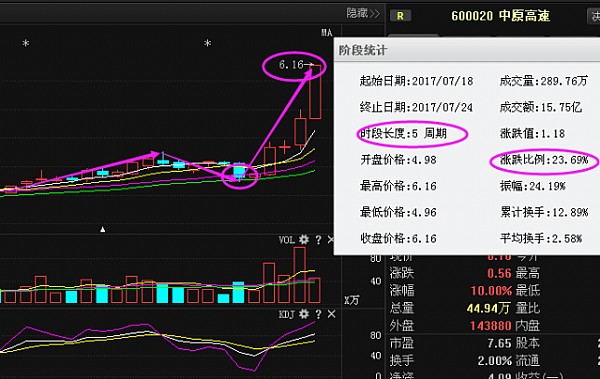
Task: Click the partially visible 决 button
Action: tap(594, 16)
